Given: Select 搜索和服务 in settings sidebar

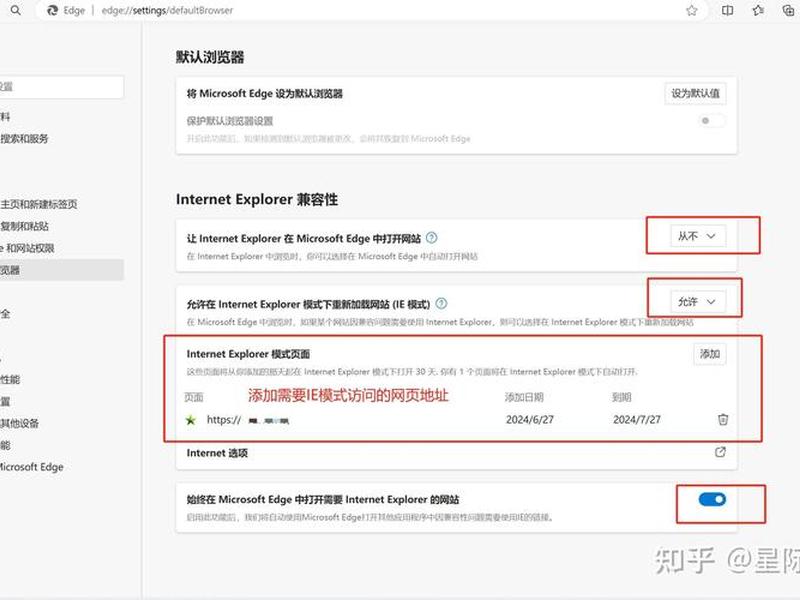Looking at the screenshot, I should click(x=24, y=139).
